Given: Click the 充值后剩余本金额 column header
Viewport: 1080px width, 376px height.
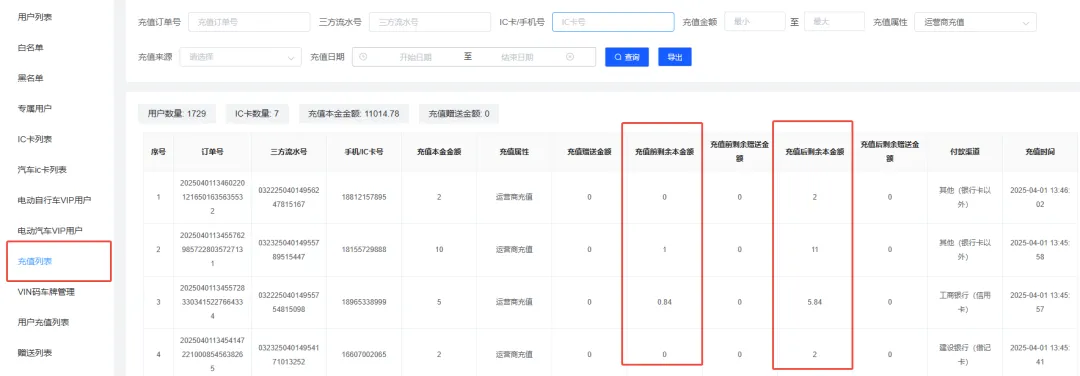Looking at the screenshot, I should (815, 152).
